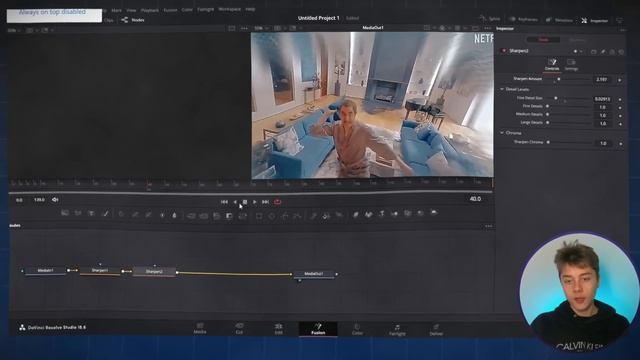The height and width of the screenshot is (360, 640).
Task: Toggle keyframe diamond for Large Details
Action: (x=620, y=124)
